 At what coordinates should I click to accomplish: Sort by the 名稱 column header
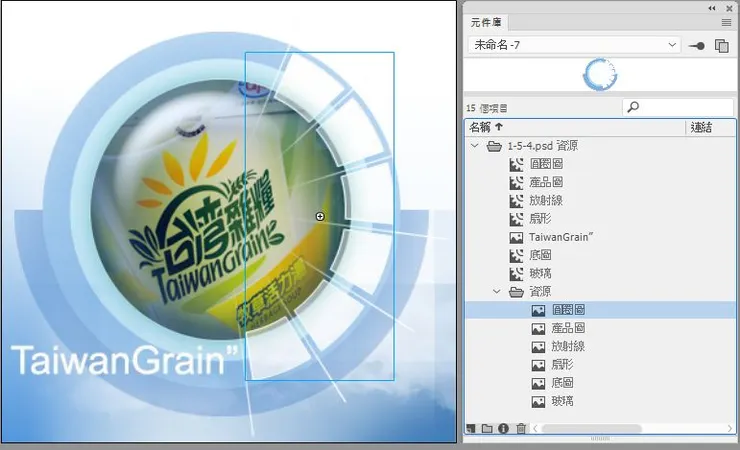pos(575,127)
